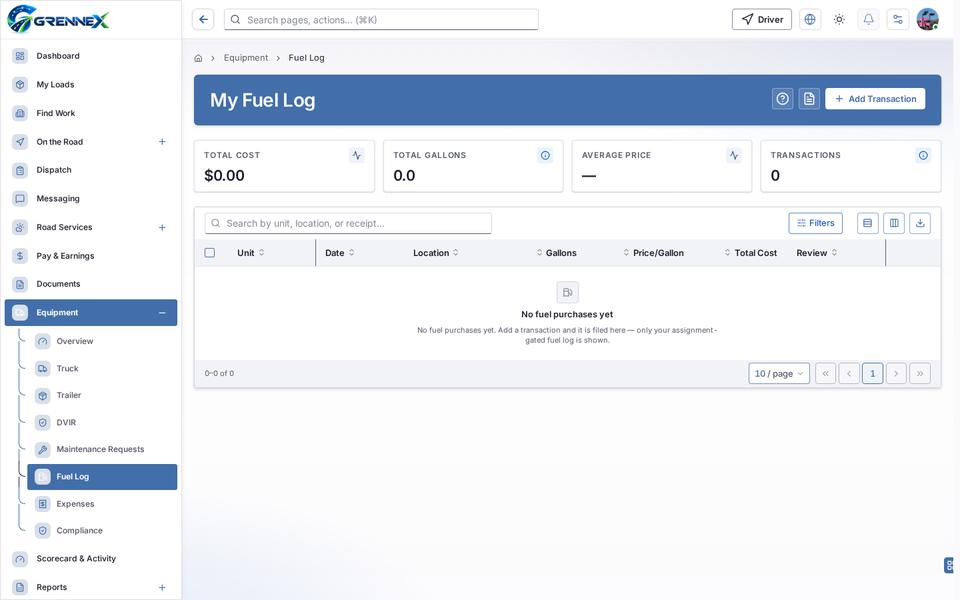Click the document icon beside Add Transaction

tap(809, 99)
